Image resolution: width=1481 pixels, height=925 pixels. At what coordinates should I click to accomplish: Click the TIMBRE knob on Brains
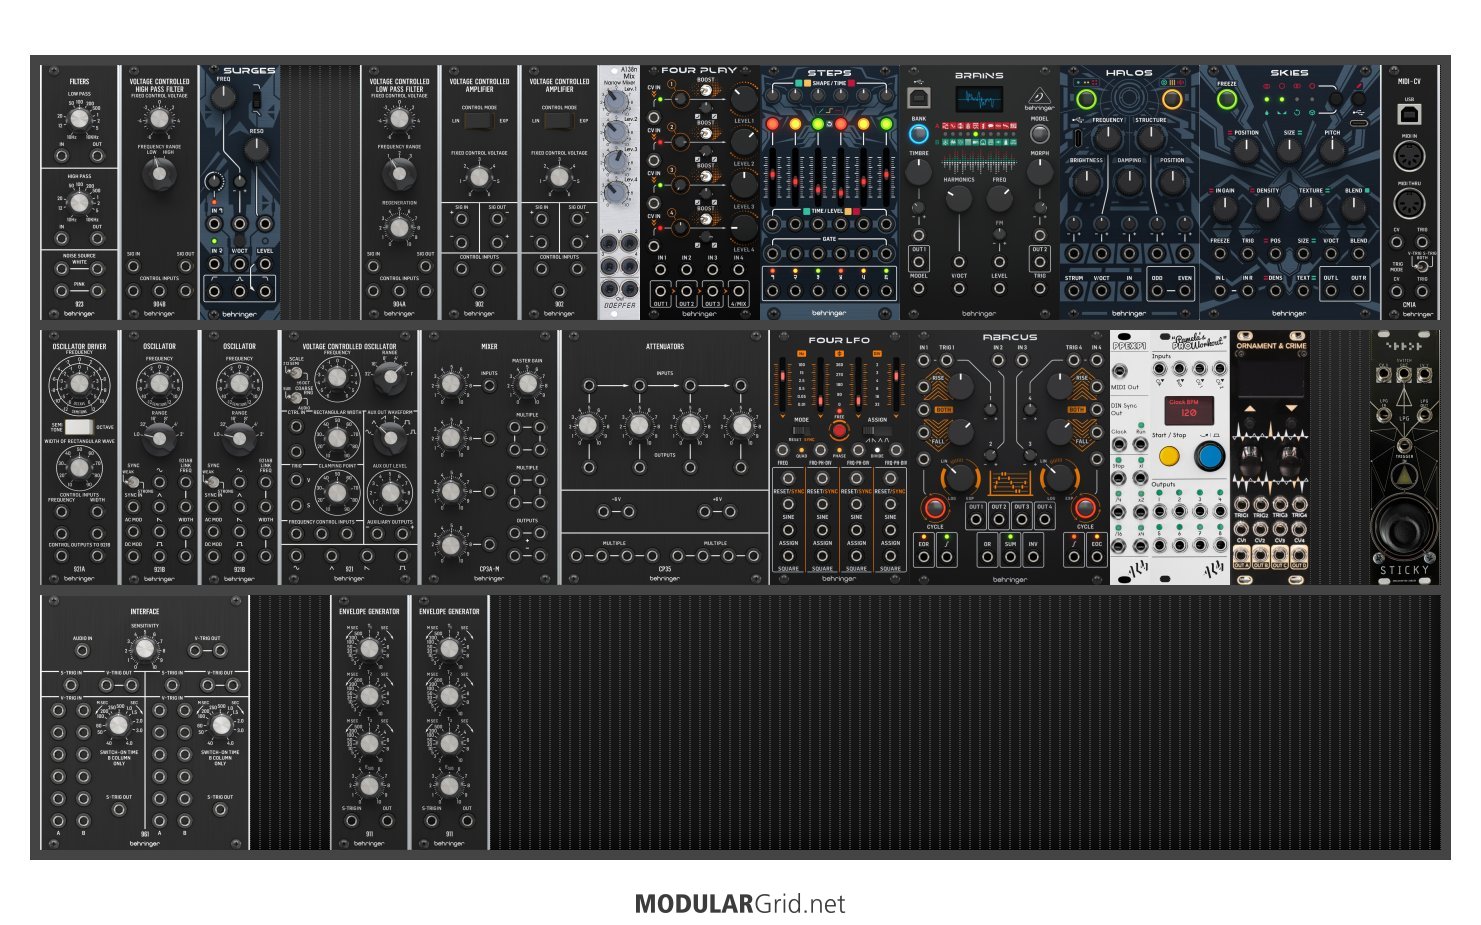[918, 172]
